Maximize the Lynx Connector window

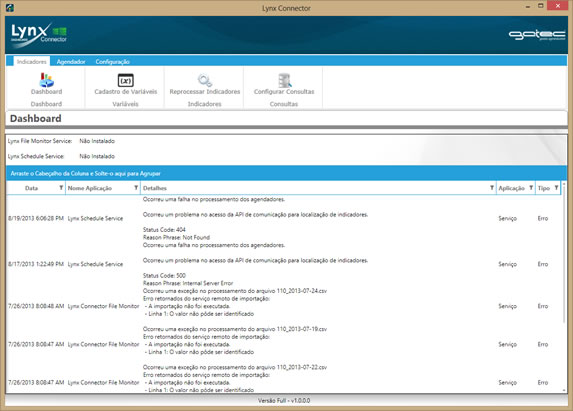(541, 6)
